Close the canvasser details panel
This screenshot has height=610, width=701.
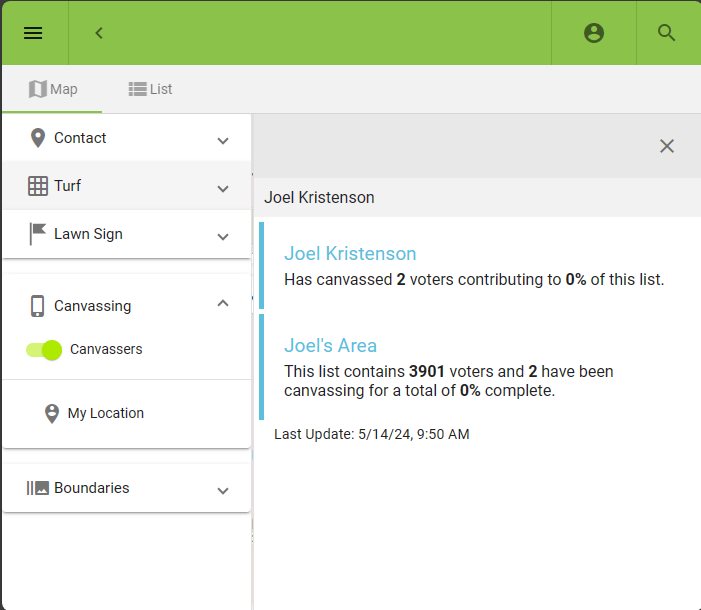667,146
